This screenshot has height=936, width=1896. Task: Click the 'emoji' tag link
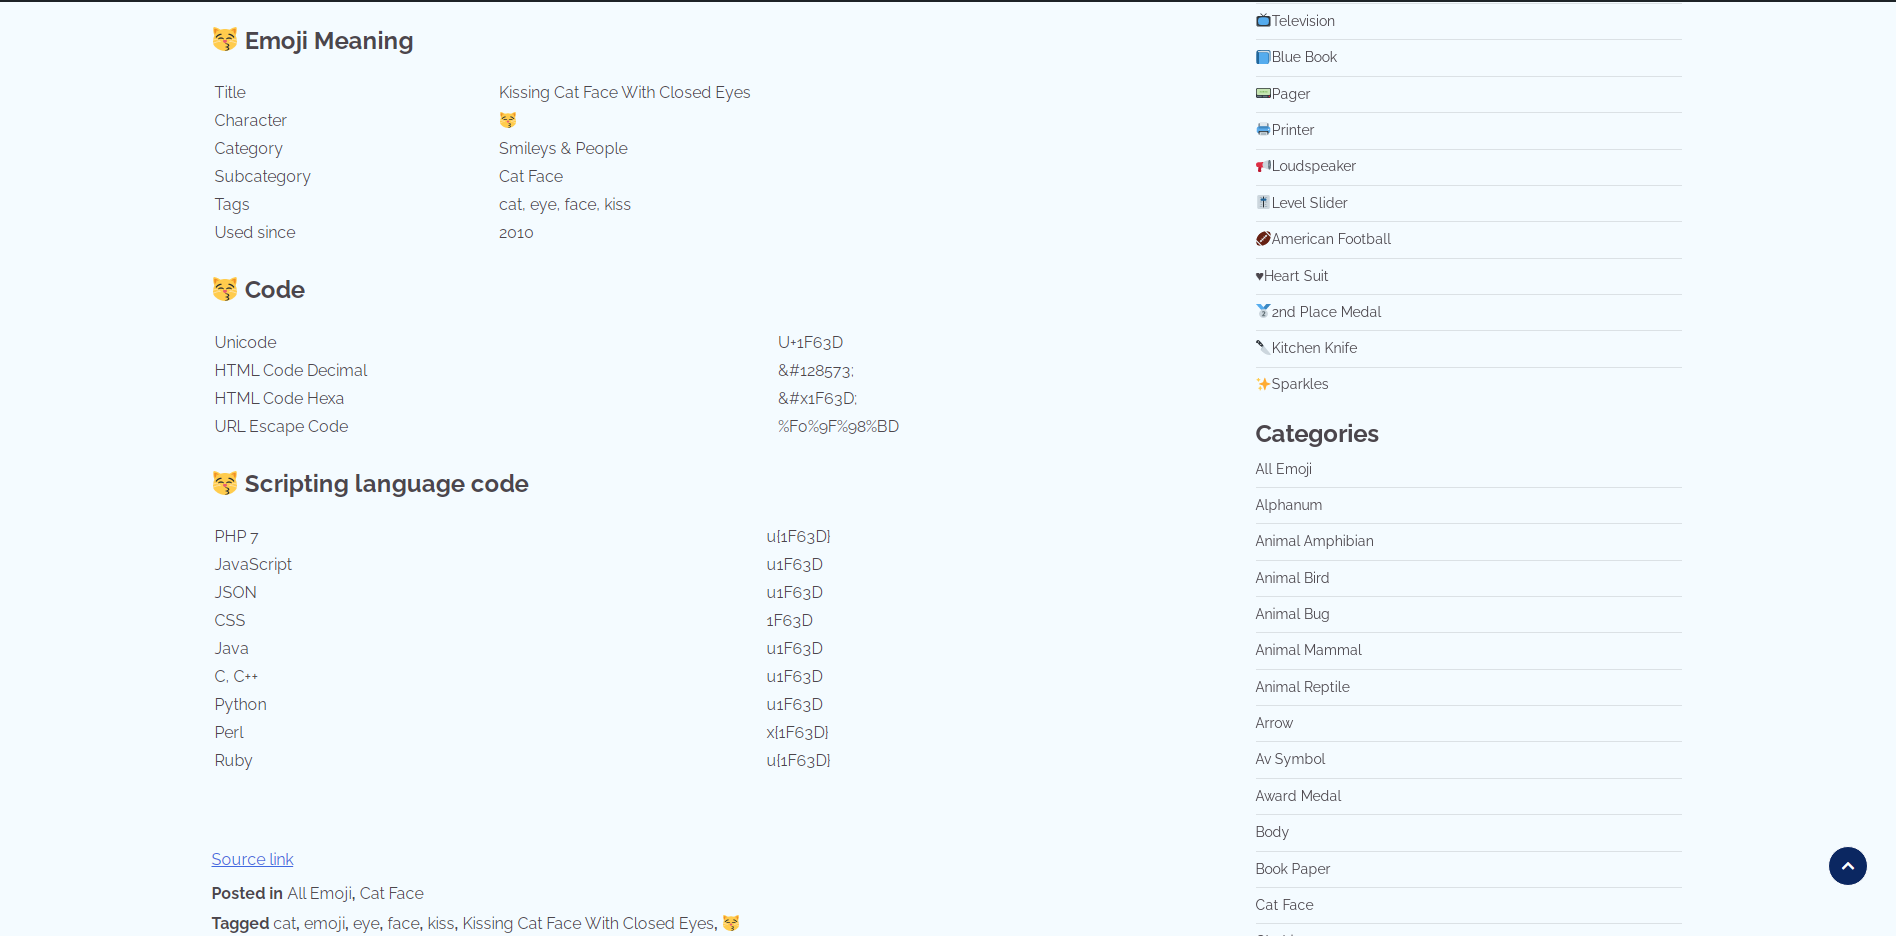point(324,923)
